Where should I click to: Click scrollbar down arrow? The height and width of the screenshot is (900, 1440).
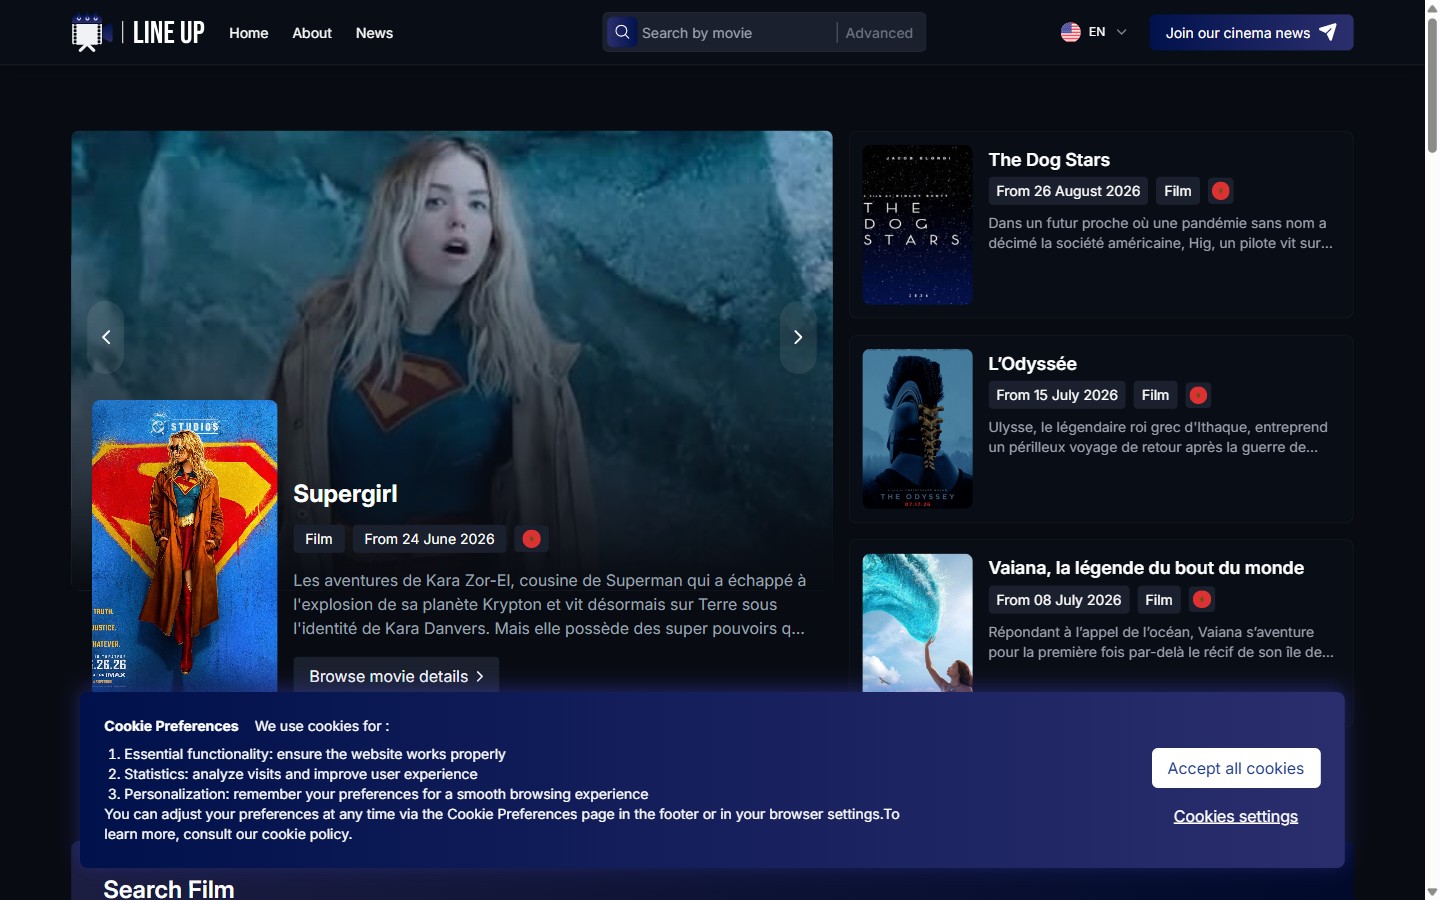pos(1432,891)
